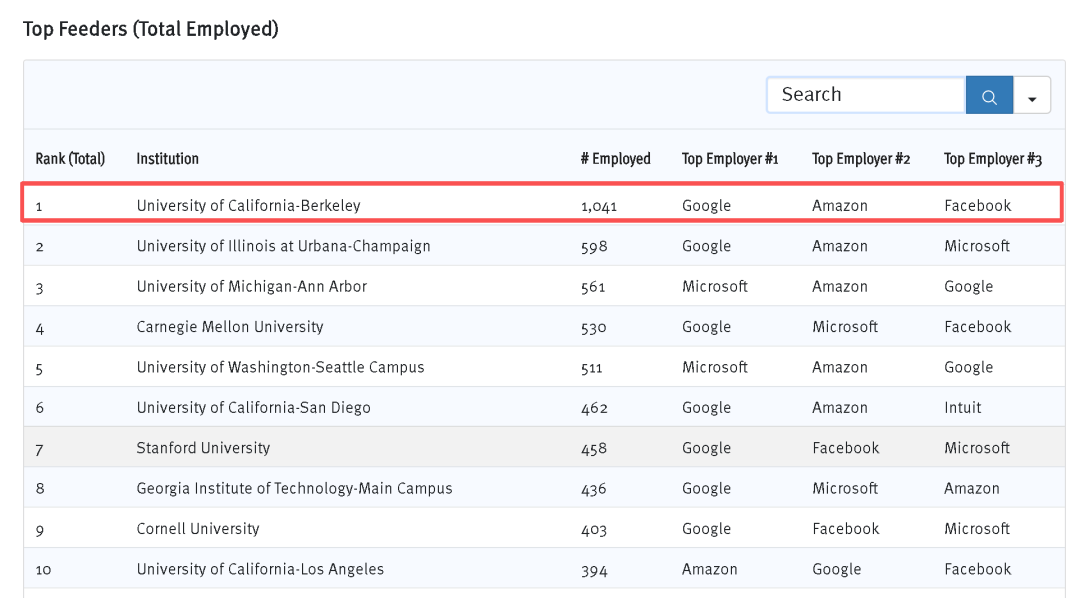This screenshot has height=598, width=1080.
Task: Click the 394 employed value
Action: coord(594,570)
